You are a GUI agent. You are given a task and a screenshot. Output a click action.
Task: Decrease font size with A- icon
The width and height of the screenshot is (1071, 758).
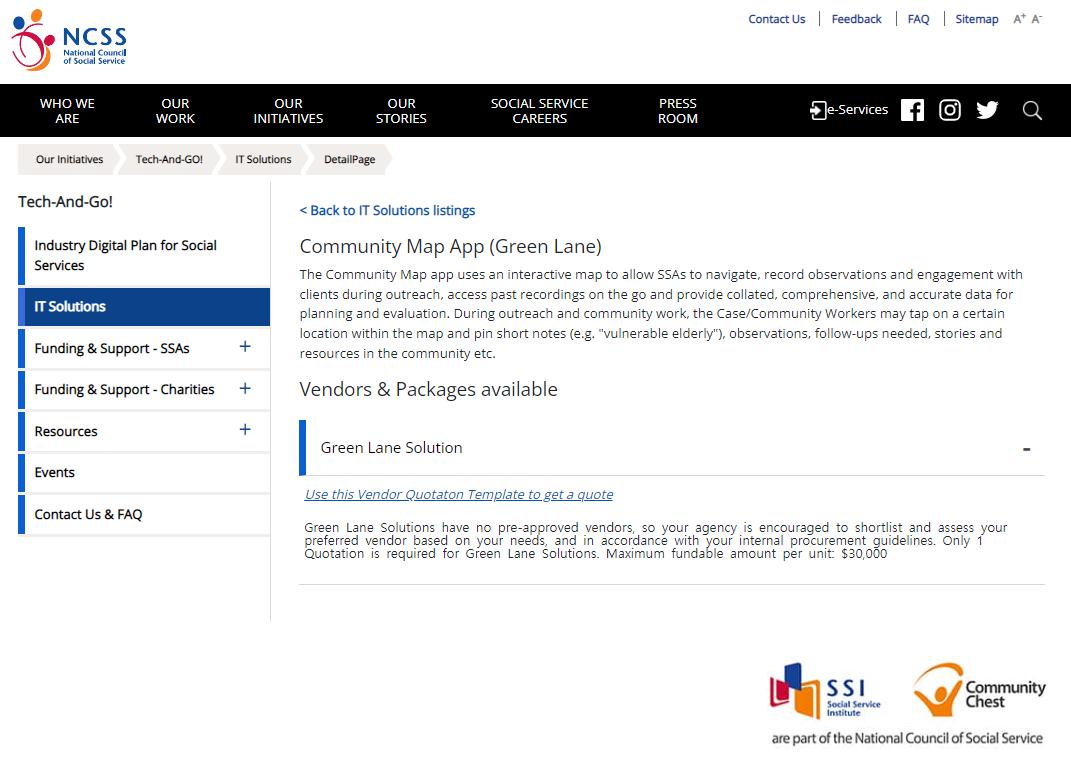[1036, 19]
